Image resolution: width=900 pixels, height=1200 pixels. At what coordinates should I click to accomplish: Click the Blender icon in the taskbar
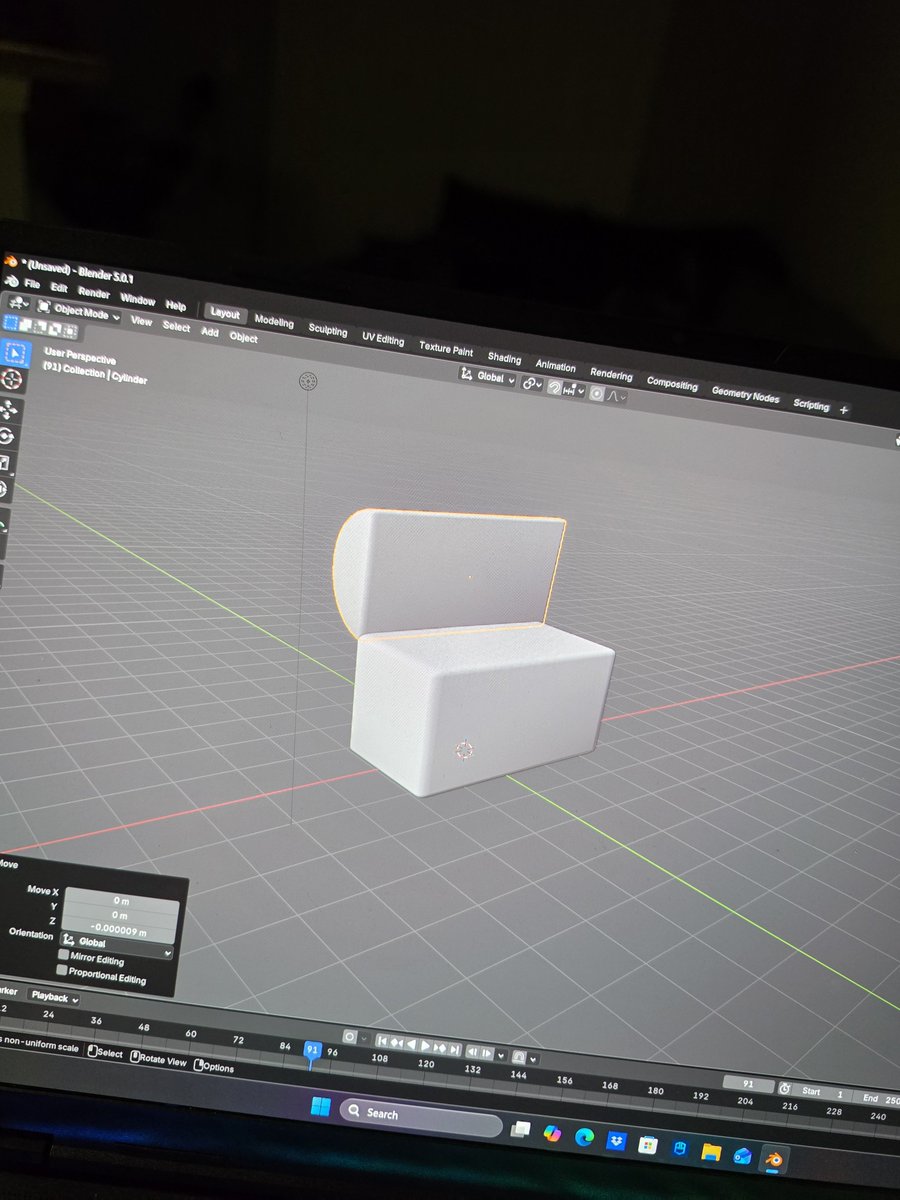774,1159
